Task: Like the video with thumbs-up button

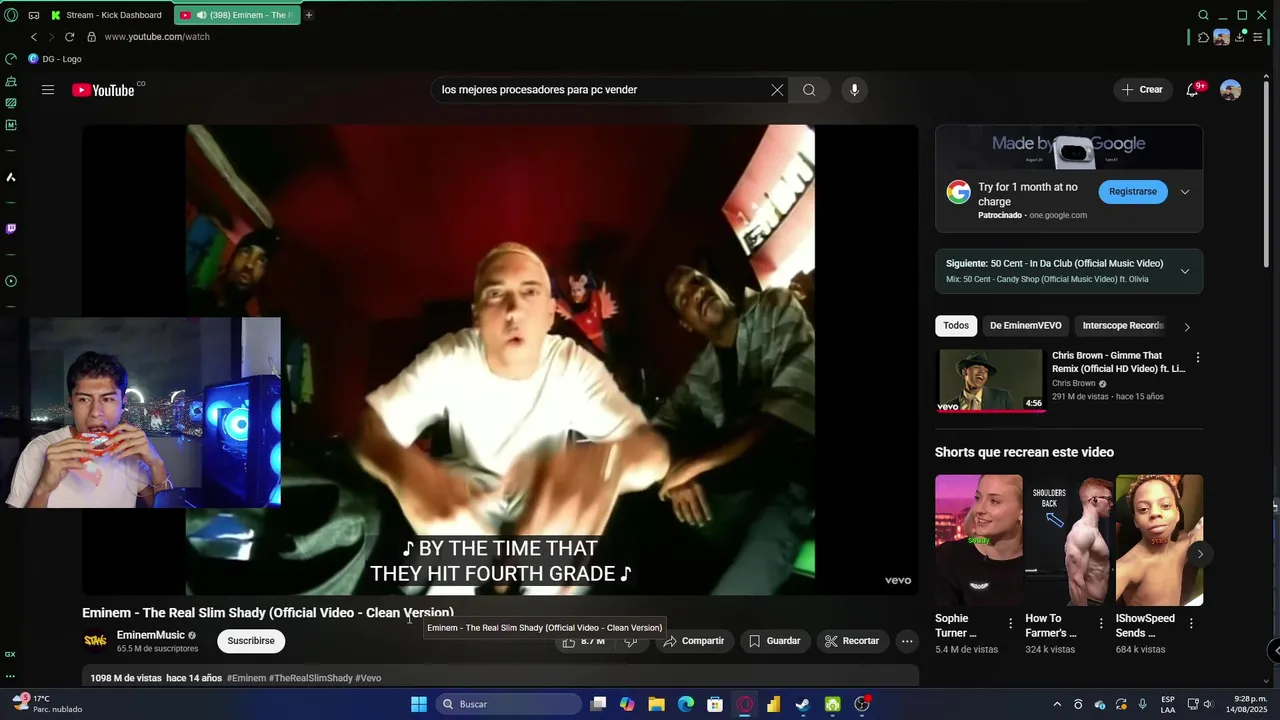Action: pyautogui.click(x=583, y=641)
